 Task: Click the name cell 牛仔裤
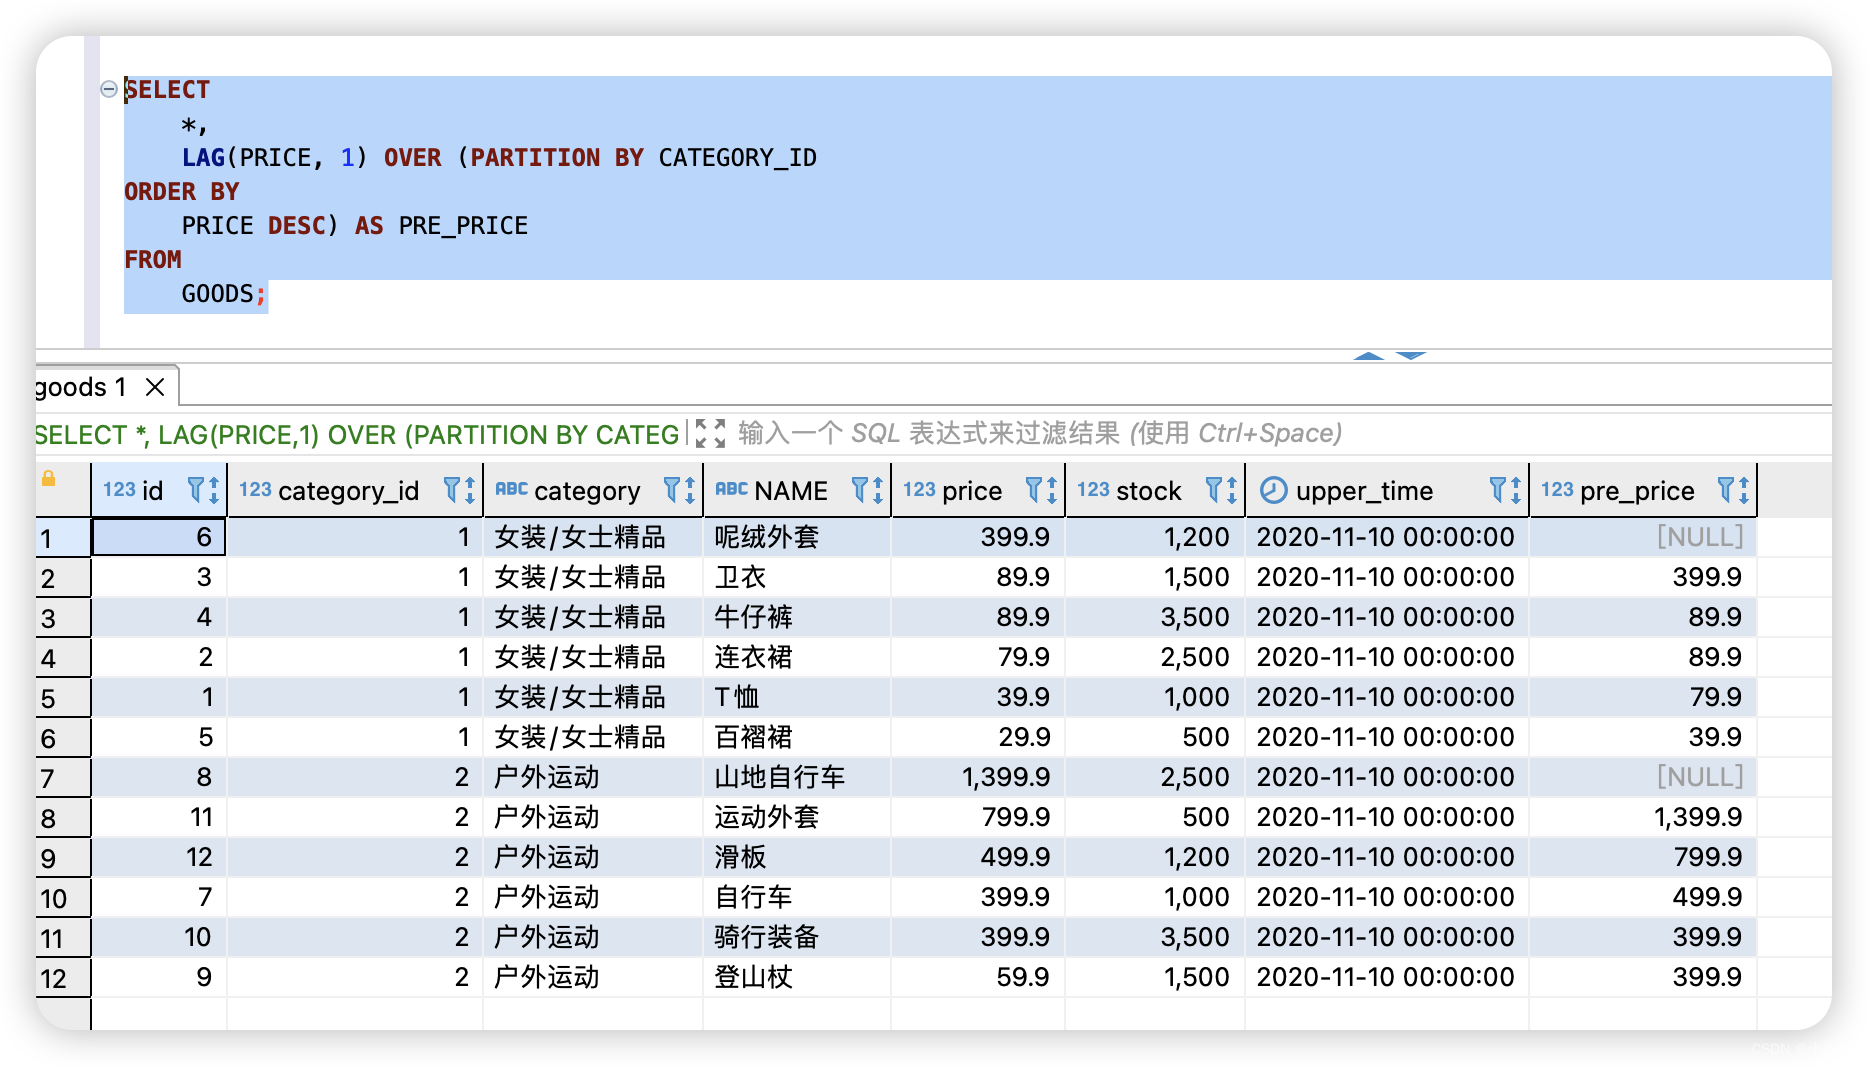796,617
